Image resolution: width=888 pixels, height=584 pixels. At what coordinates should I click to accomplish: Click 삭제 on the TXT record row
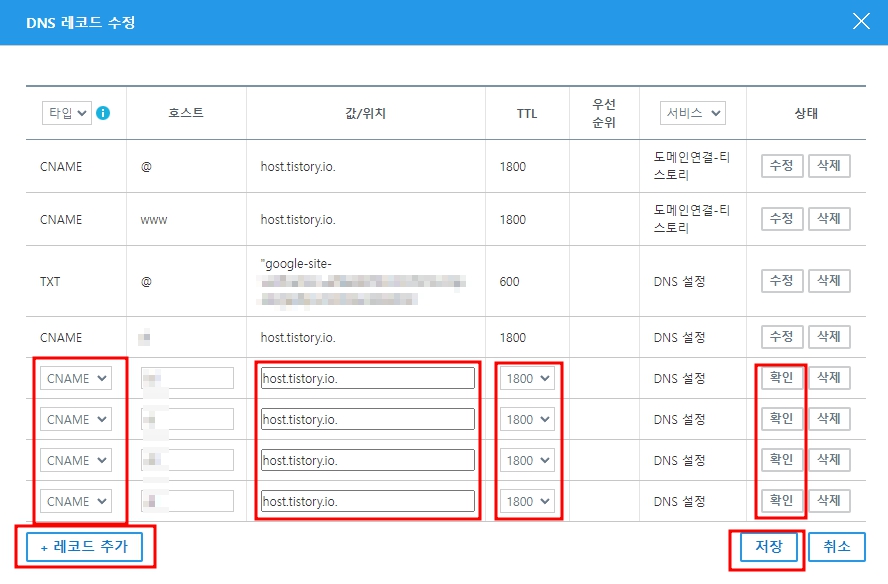click(x=830, y=281)
